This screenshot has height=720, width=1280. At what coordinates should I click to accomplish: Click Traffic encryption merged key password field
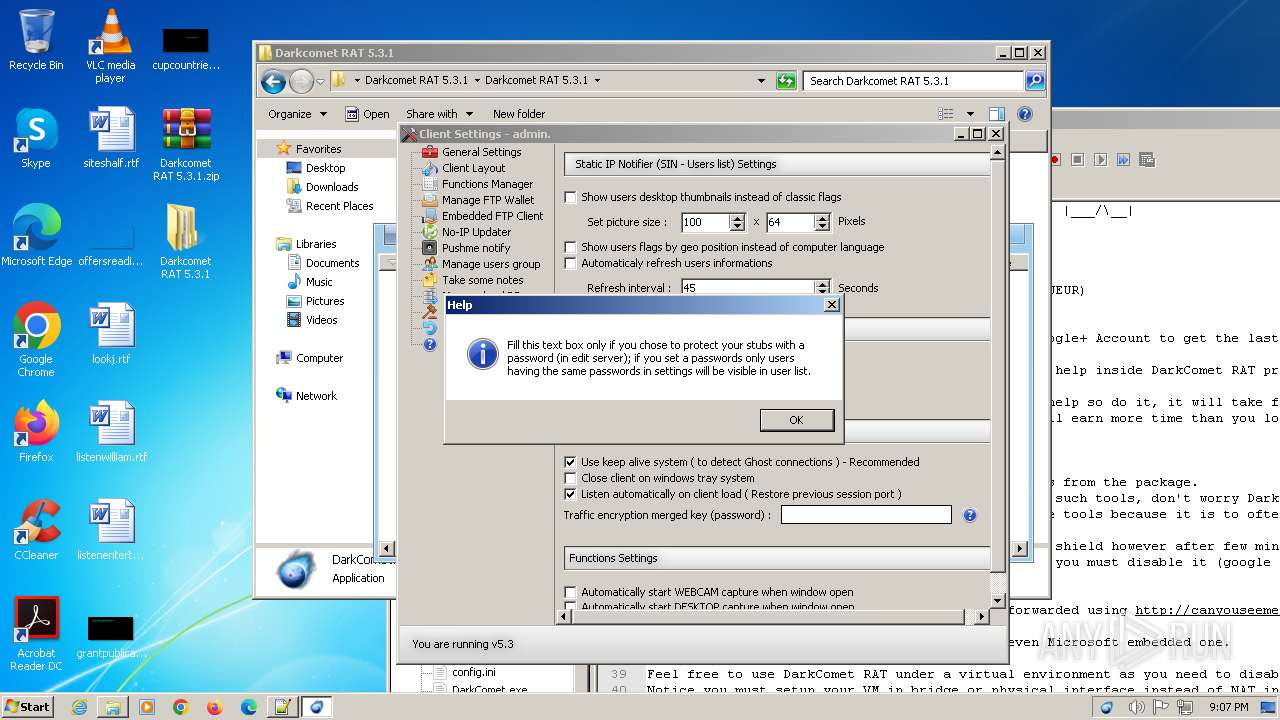click(866, 515)
